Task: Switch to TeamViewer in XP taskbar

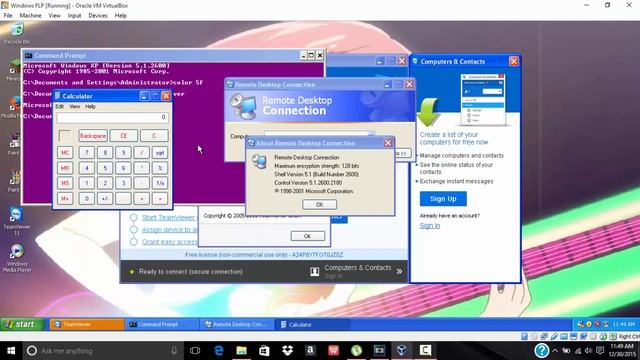Action: [87, 324]
